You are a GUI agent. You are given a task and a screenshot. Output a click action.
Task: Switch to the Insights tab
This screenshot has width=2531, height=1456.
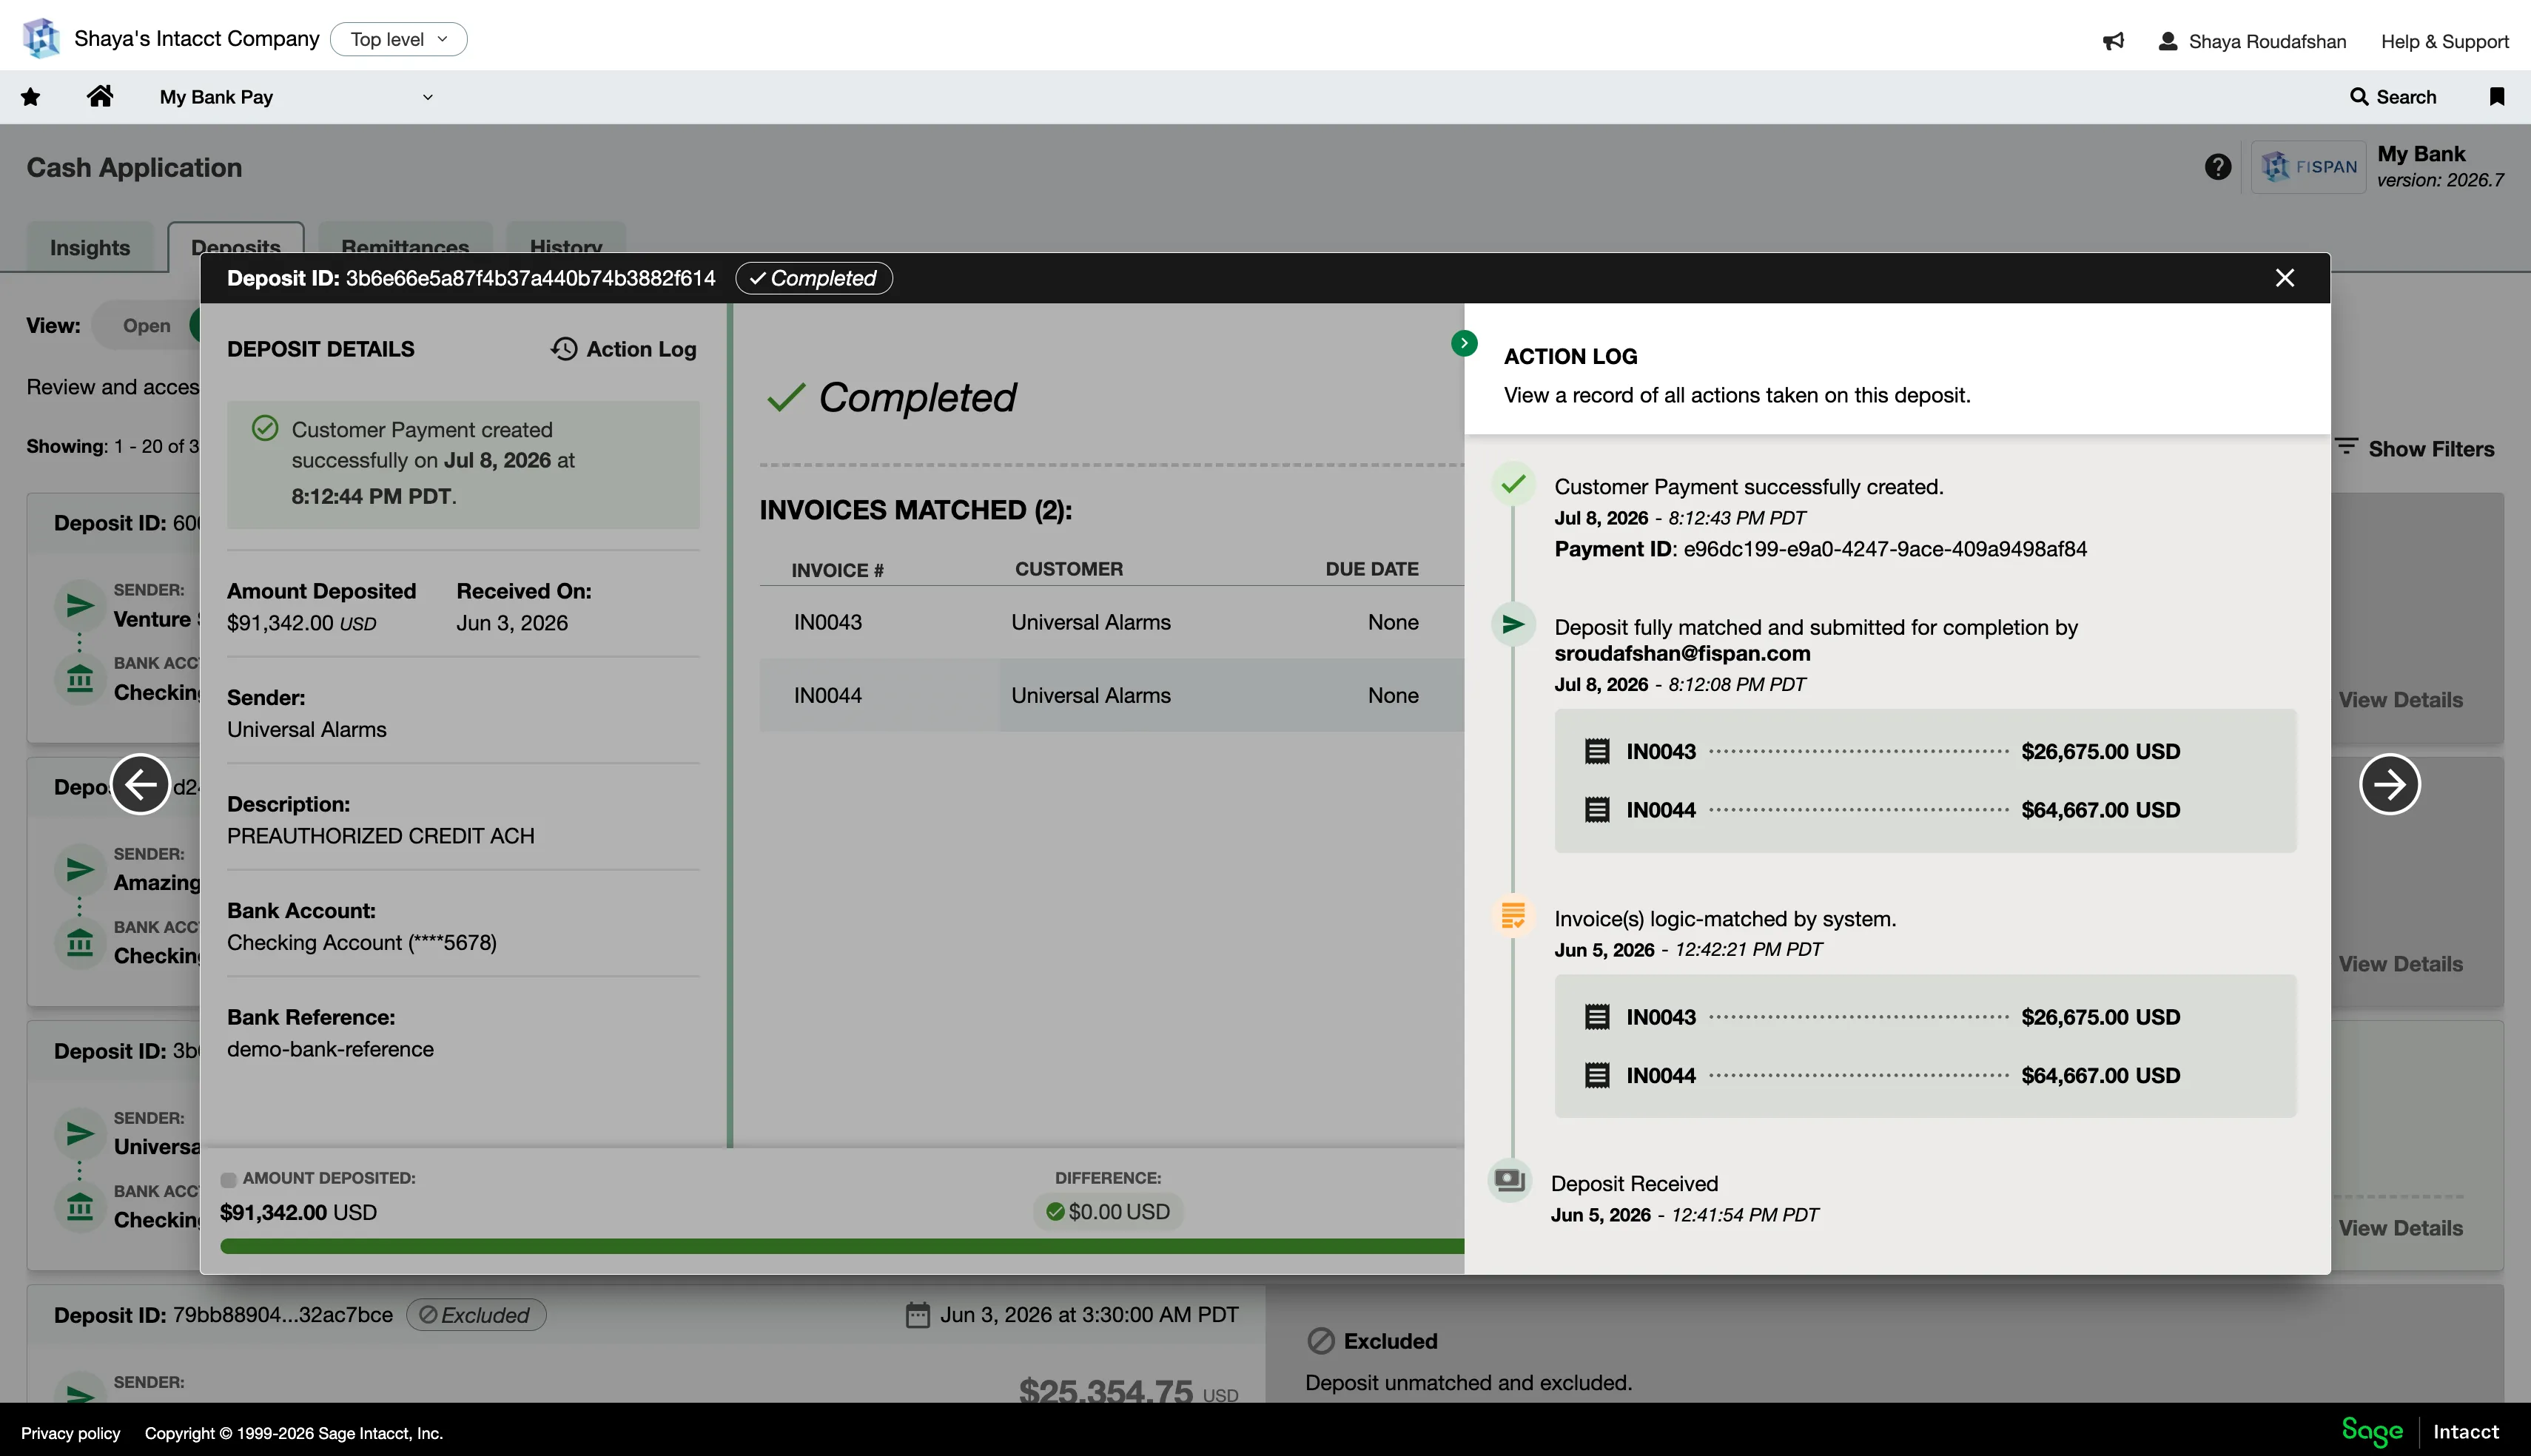click(x=90, y=247)
